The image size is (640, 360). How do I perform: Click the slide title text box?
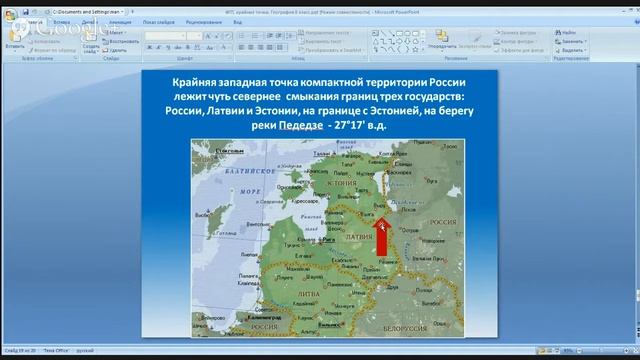tap(319, 104)
